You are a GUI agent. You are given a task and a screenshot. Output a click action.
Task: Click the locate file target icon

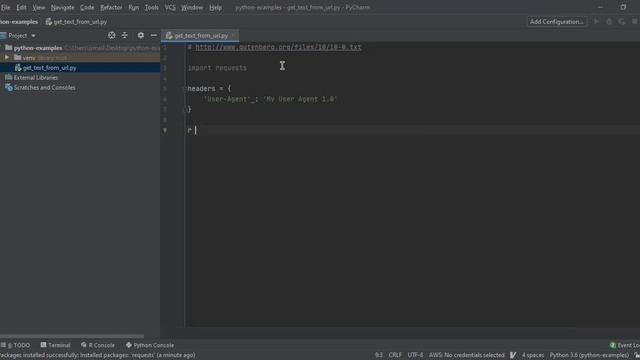click(111, 36)
